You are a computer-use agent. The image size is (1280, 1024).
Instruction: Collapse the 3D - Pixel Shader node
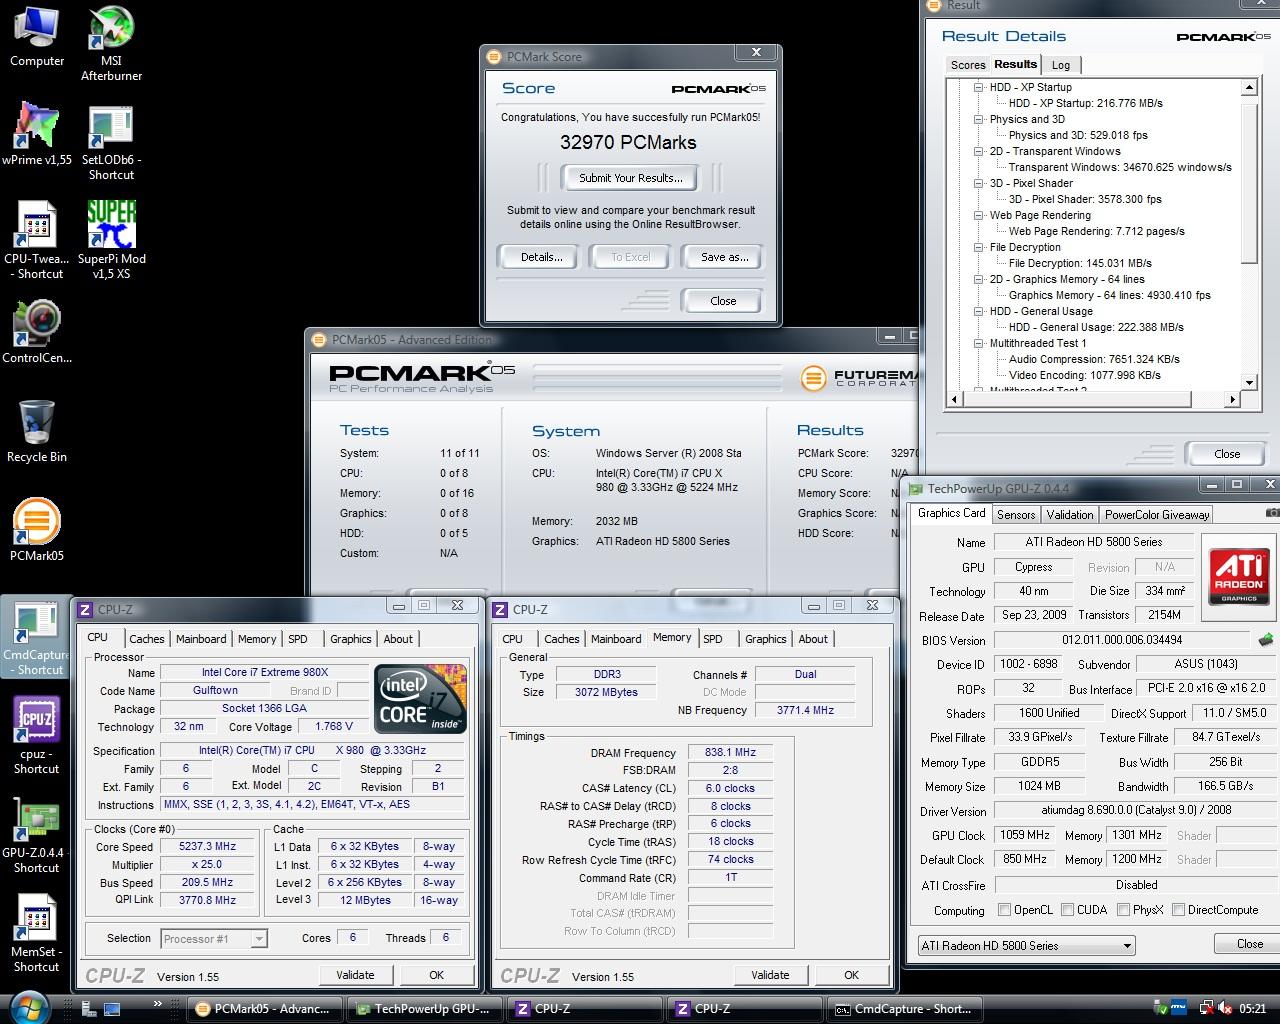(x=979, y=183)
